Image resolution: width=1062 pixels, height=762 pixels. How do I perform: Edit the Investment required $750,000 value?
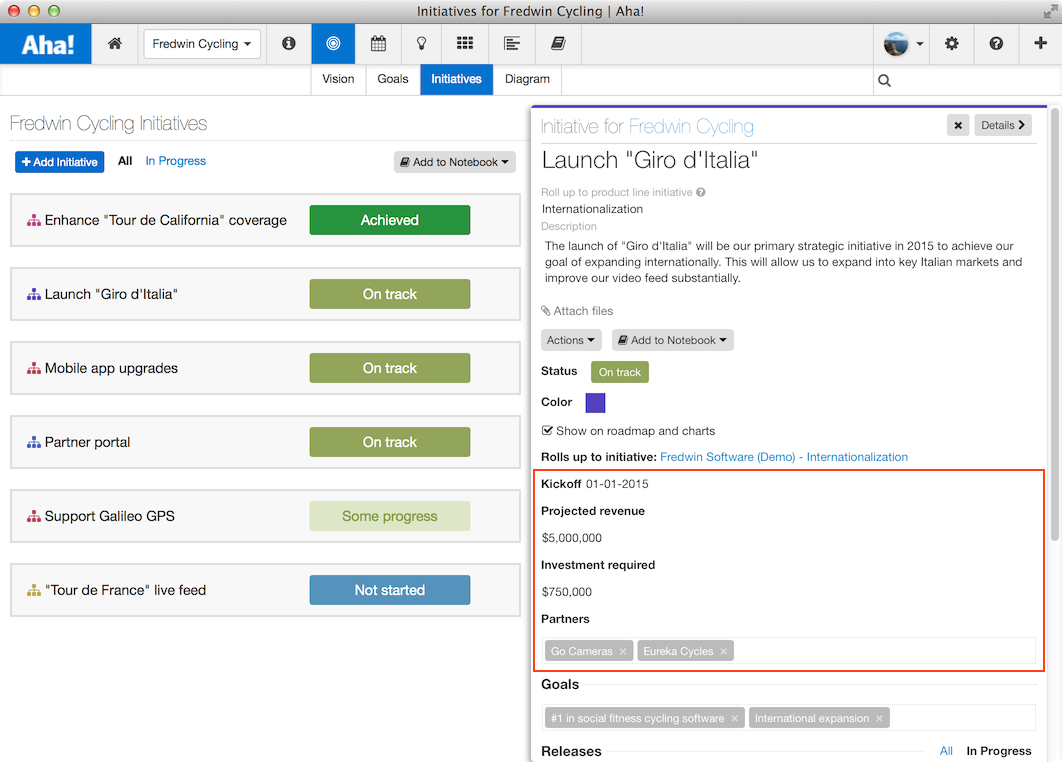(567, 592)
